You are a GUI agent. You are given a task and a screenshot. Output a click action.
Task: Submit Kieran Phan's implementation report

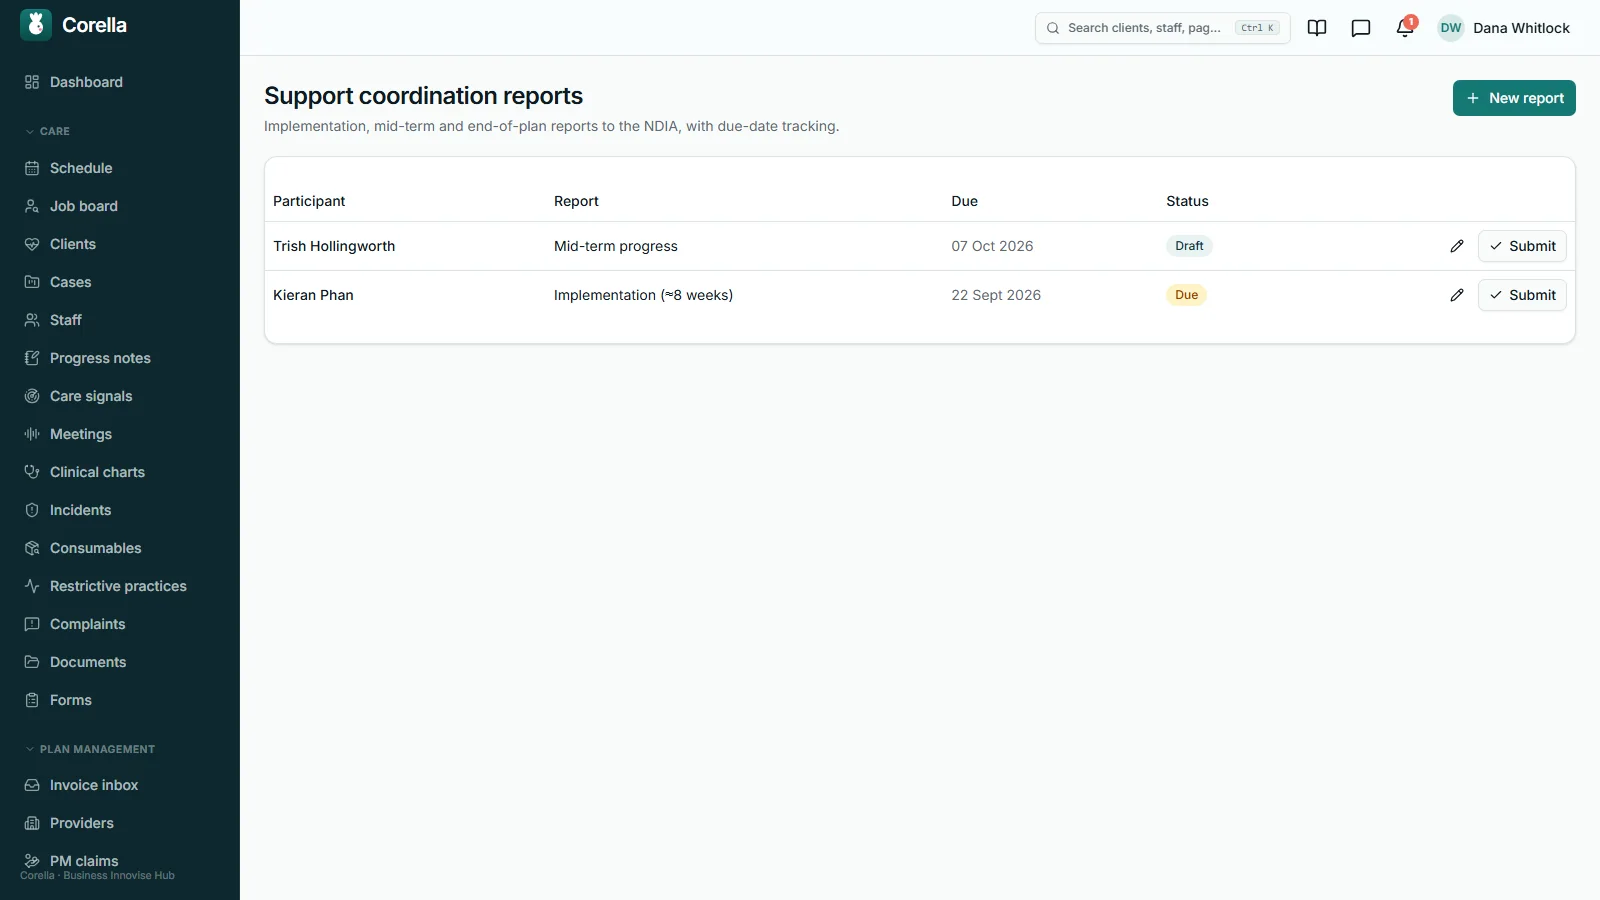pyautogui.click(x=1522, y=295)
